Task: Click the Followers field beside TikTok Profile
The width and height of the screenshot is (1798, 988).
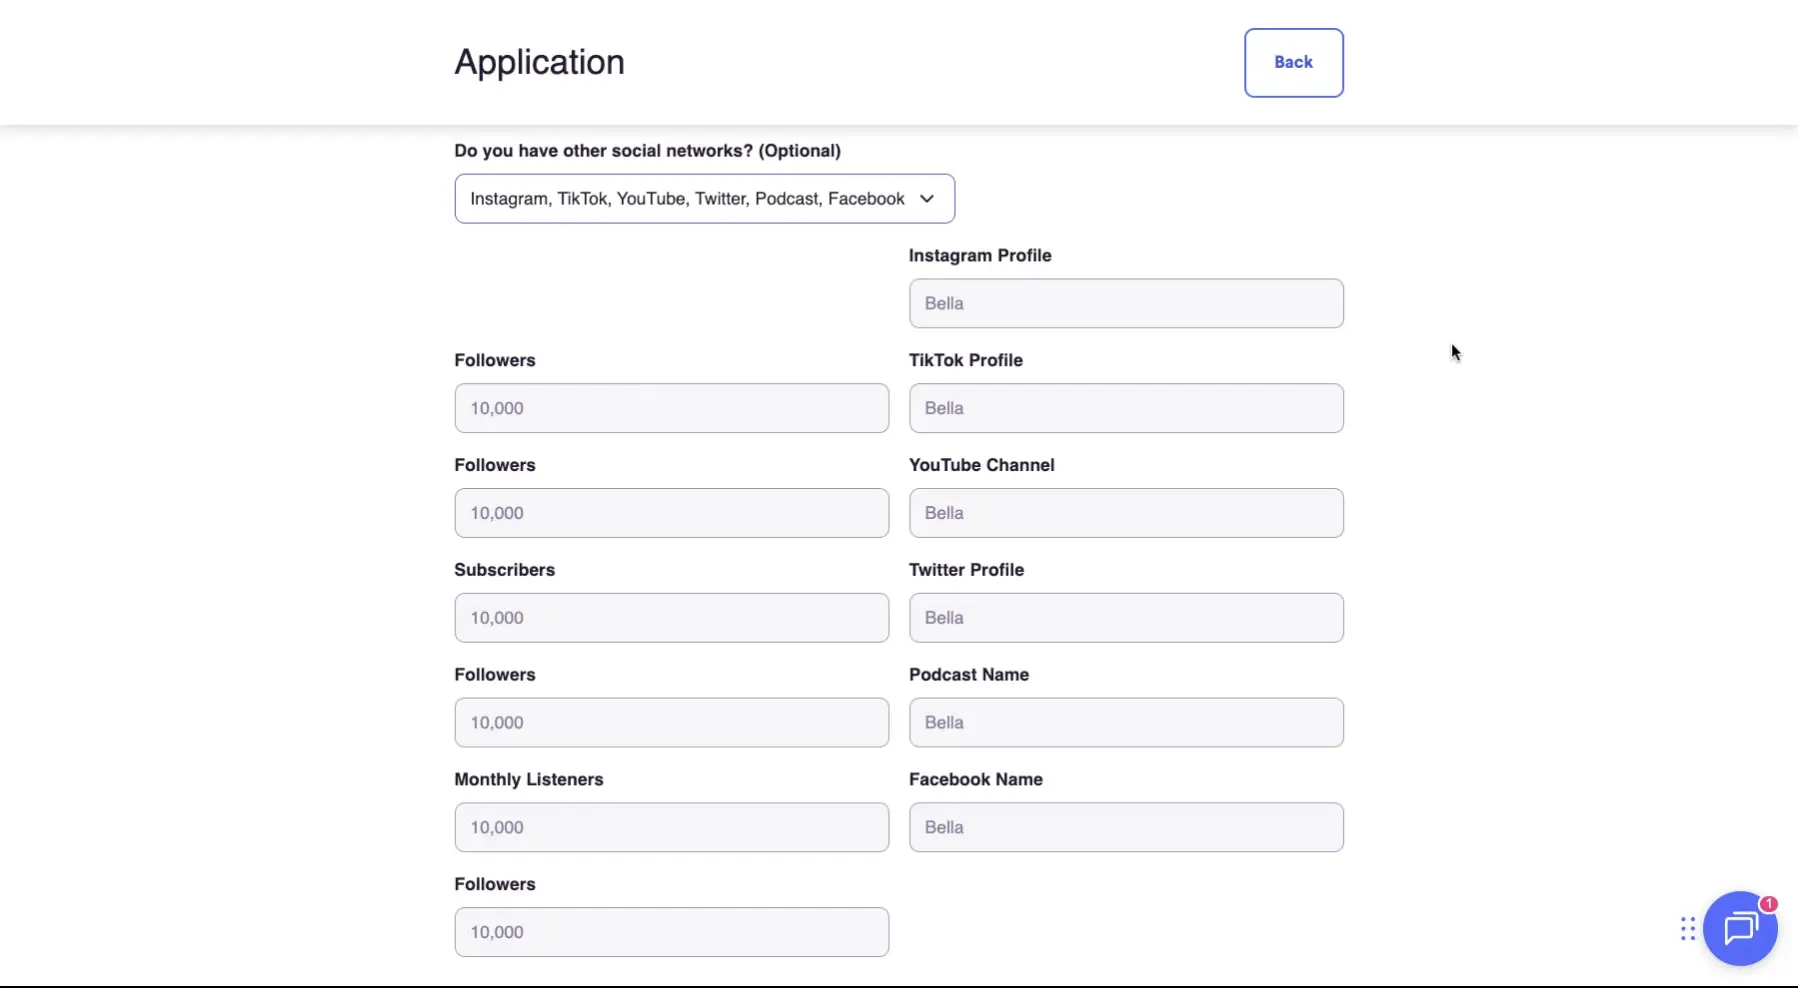Action: pyautogui.click(x=671, y=512)
